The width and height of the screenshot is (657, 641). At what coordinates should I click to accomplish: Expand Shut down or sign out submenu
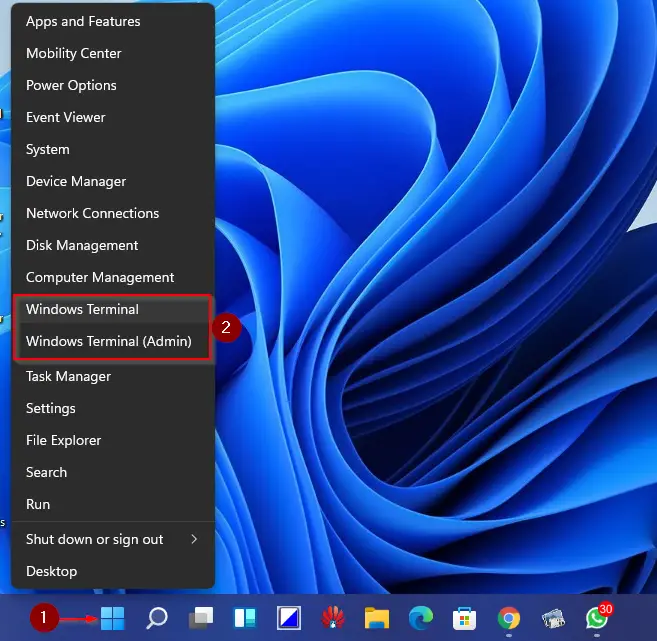[x=113, y=539]
